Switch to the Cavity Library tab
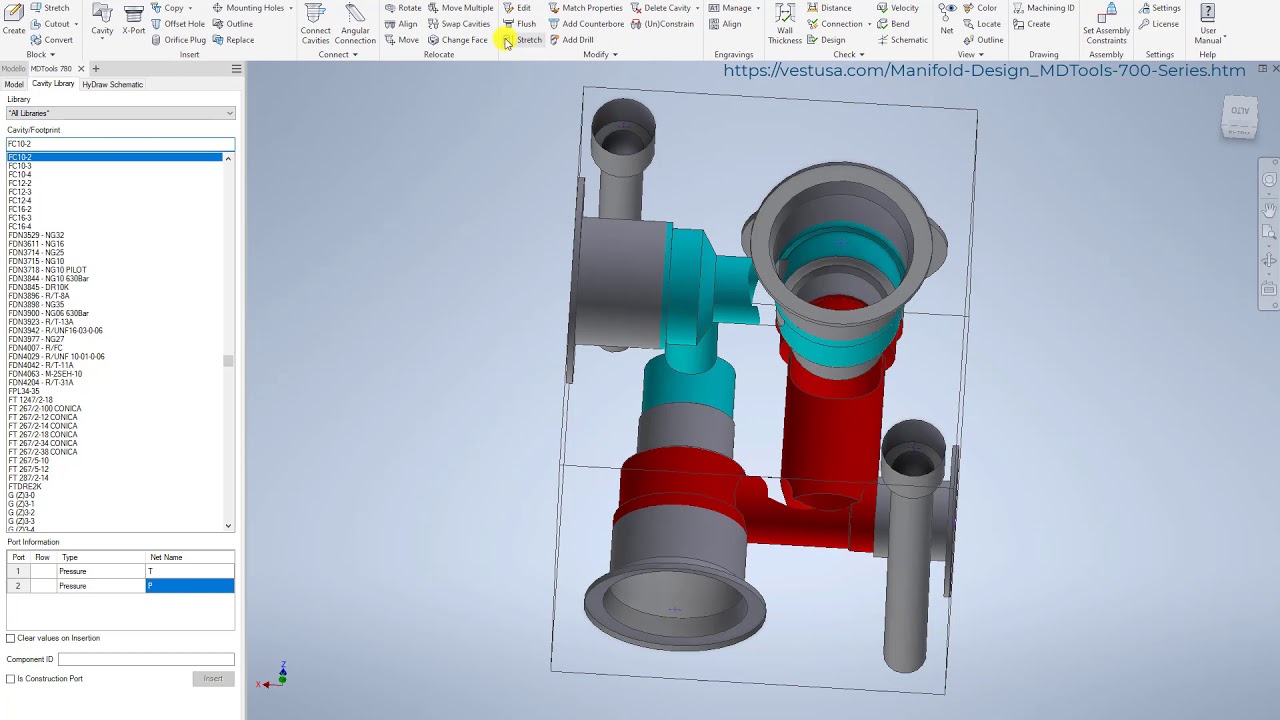1280x720 pixels. click(53, 84)
